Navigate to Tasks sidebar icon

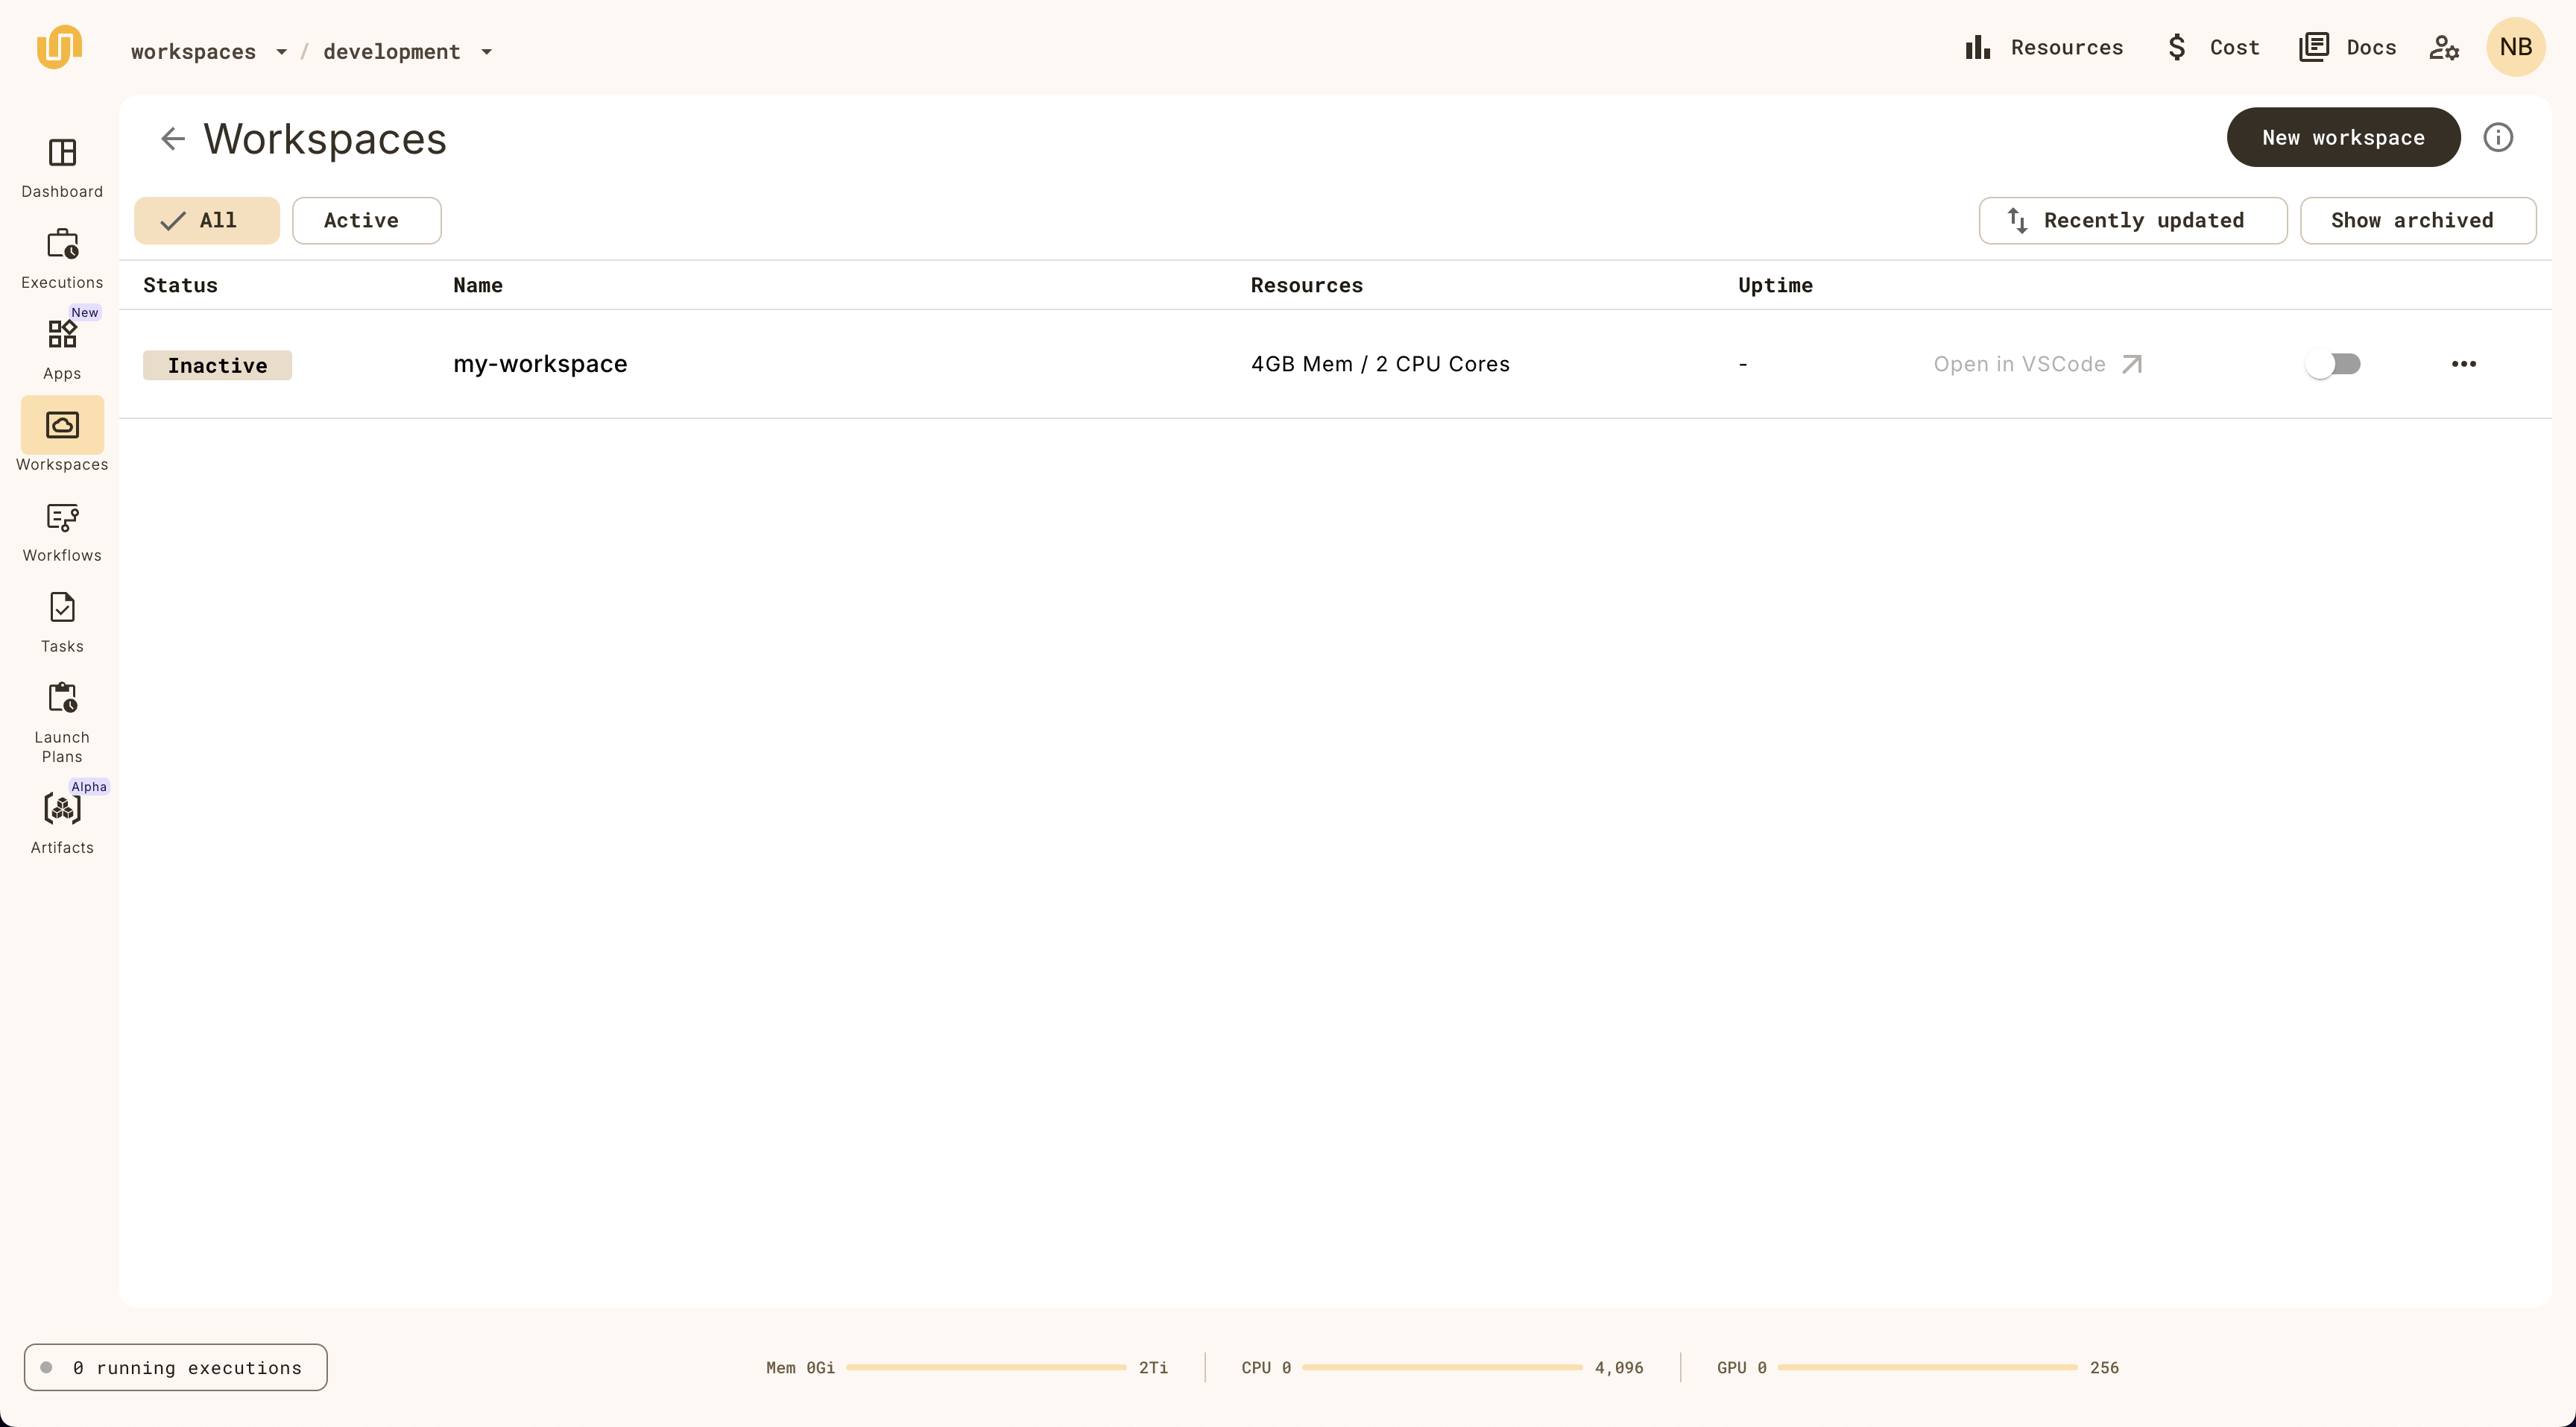[x=62, y=608]
